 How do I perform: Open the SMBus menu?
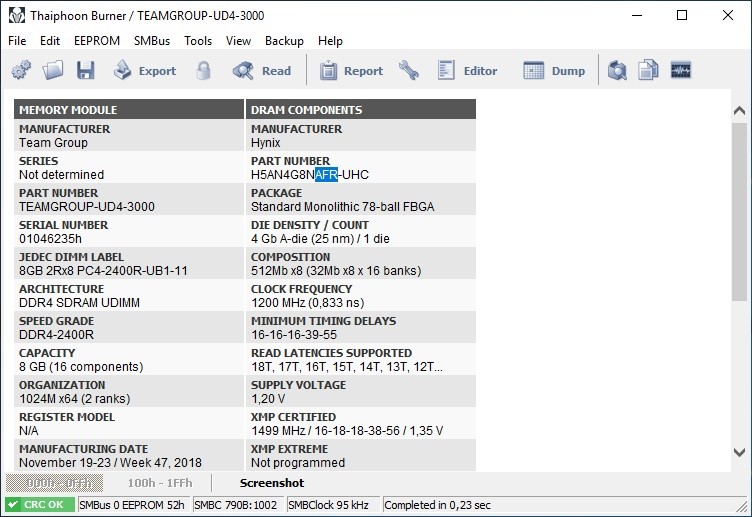point(152,41)
